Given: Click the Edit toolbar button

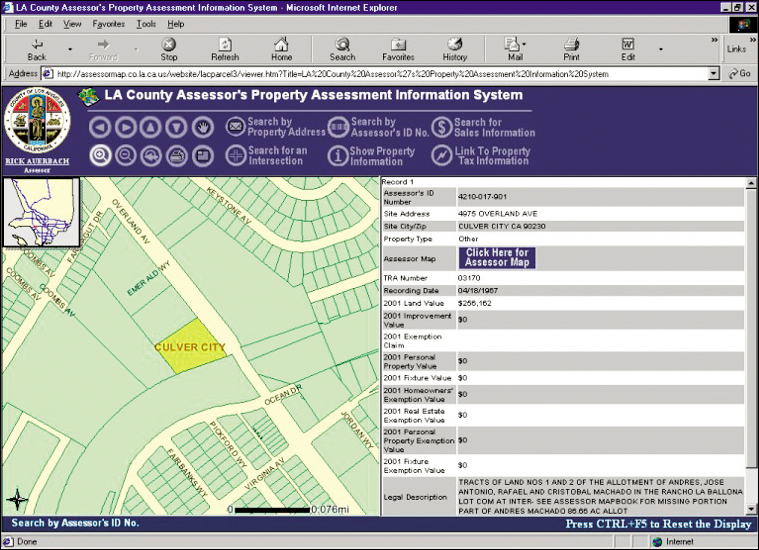Looking at the screenshot, I should click(628, 49).
